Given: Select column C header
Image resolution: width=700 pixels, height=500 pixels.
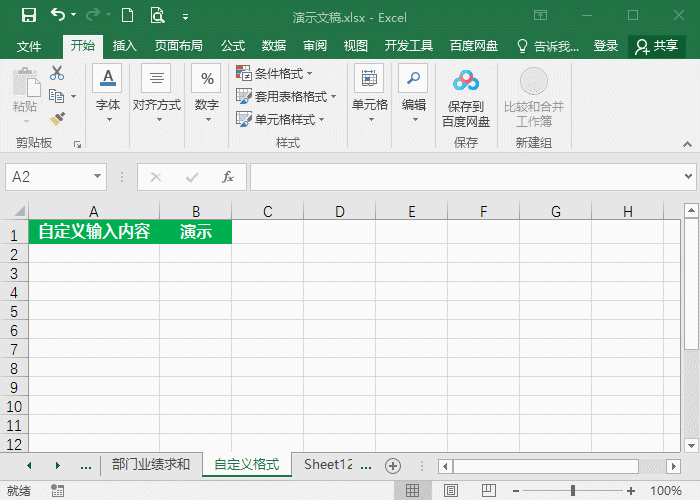Looking at the screenshot, I should pos(267,211).
